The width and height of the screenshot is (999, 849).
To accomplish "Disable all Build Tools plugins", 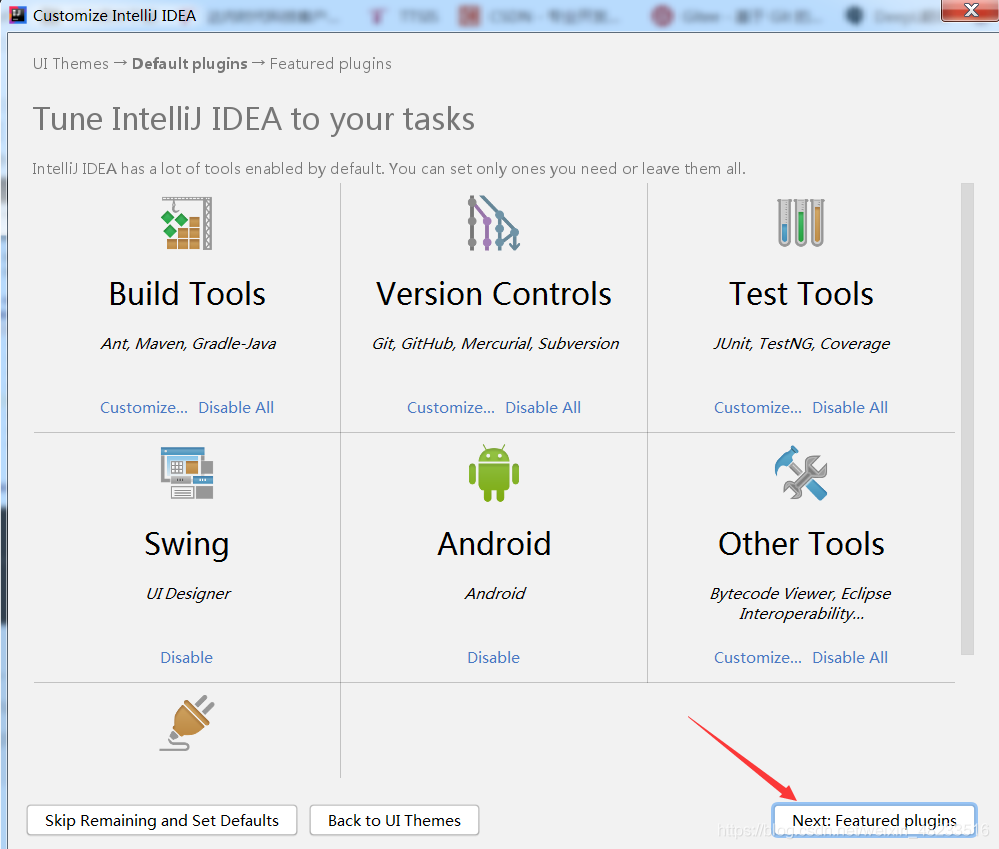I will [x=236, y=408].
